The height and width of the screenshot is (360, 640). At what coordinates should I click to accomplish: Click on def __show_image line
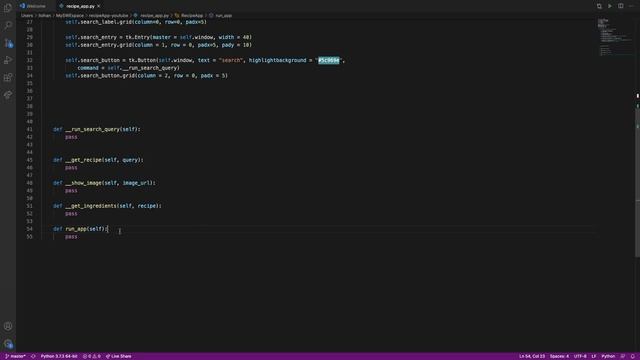pyautogui.click(x=104, y=183)
